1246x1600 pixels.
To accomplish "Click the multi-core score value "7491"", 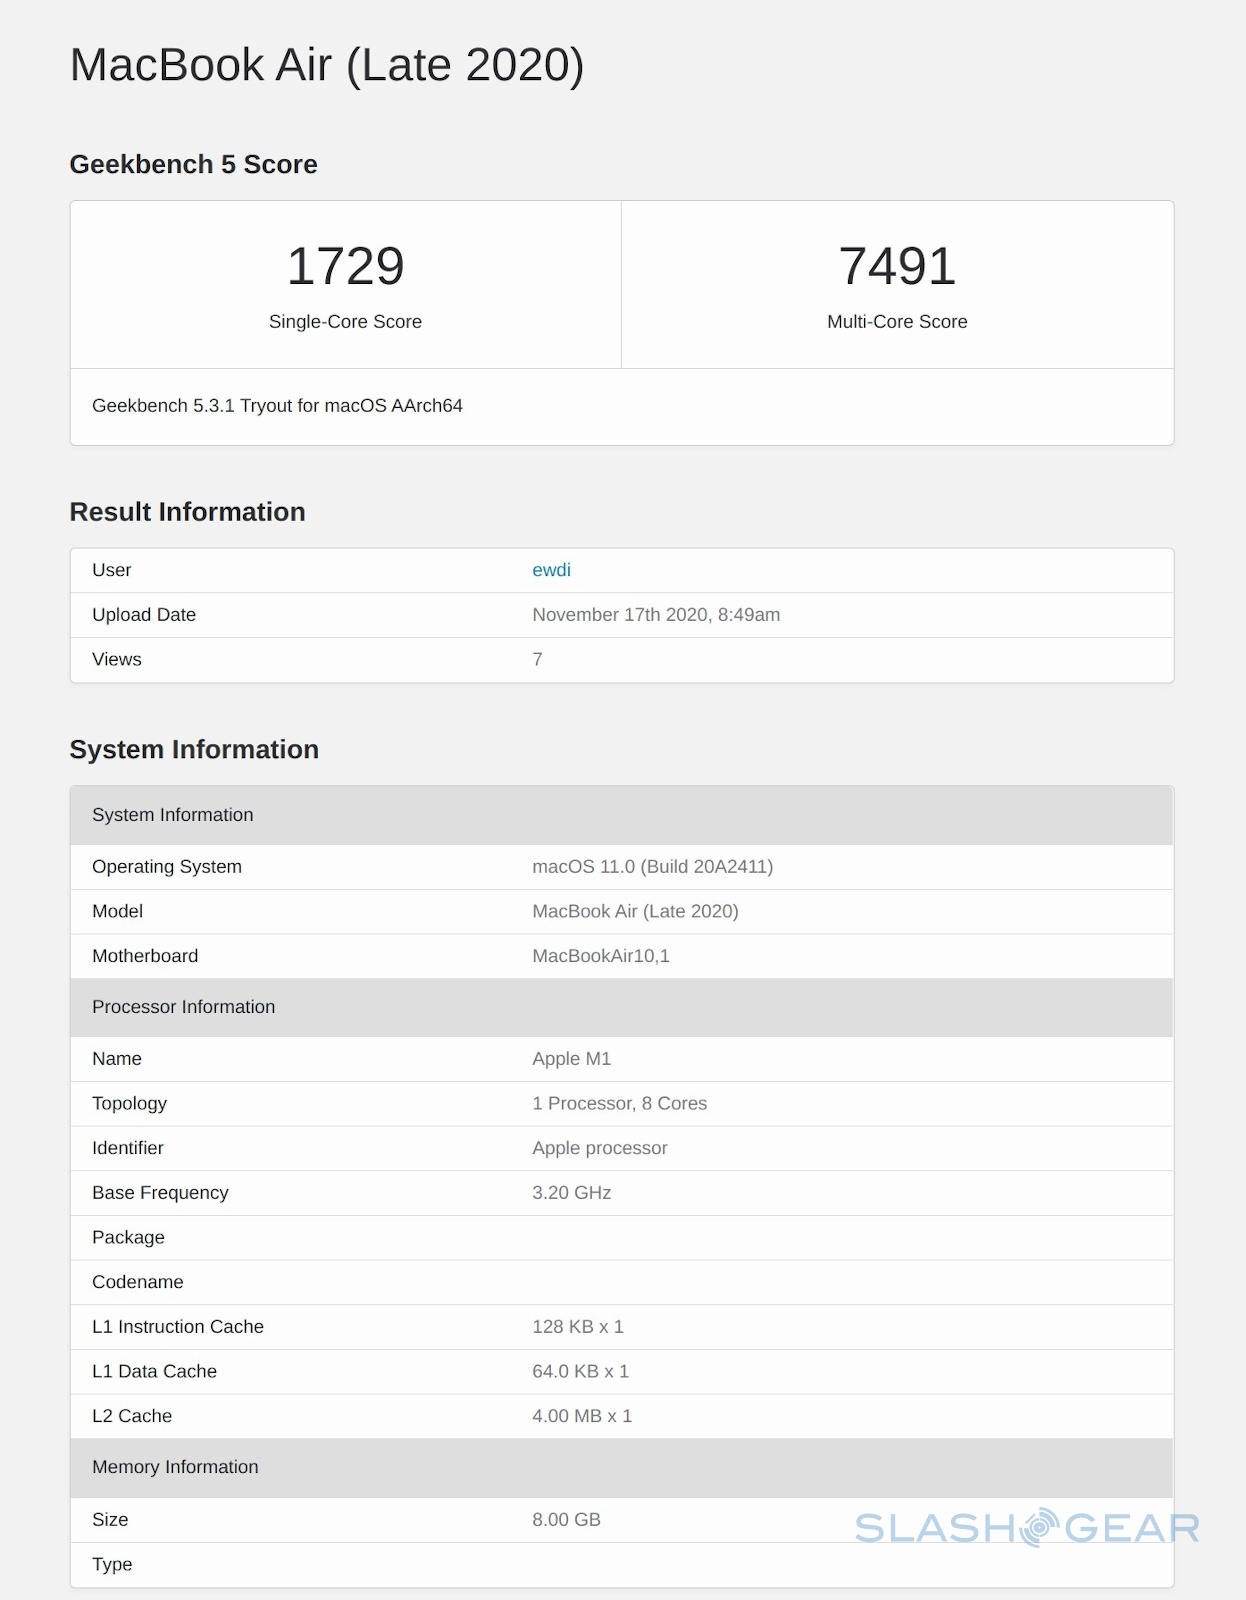I will (897, 266).
